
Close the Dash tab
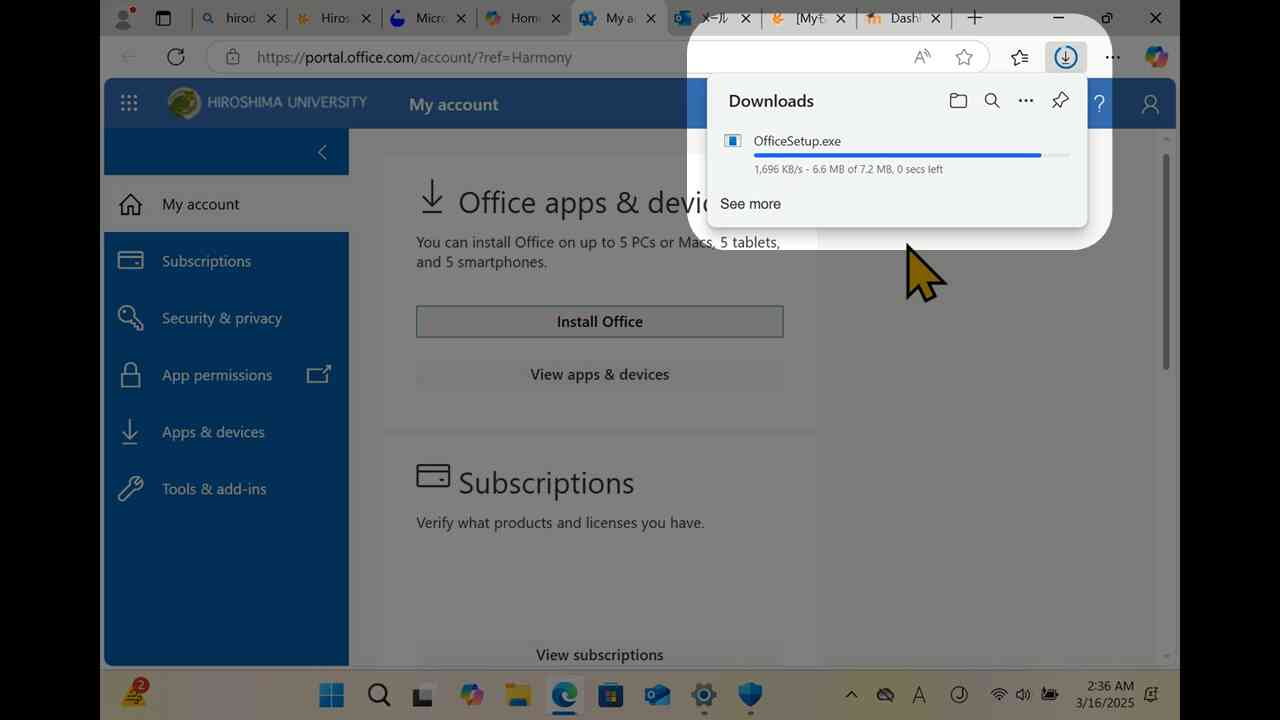935,18
